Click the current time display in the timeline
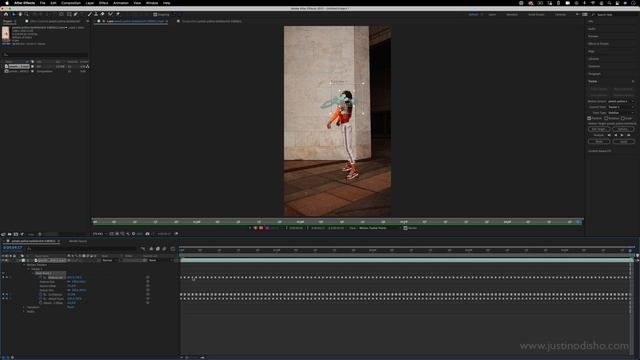The image size is (640, 360). click(13, 248)
